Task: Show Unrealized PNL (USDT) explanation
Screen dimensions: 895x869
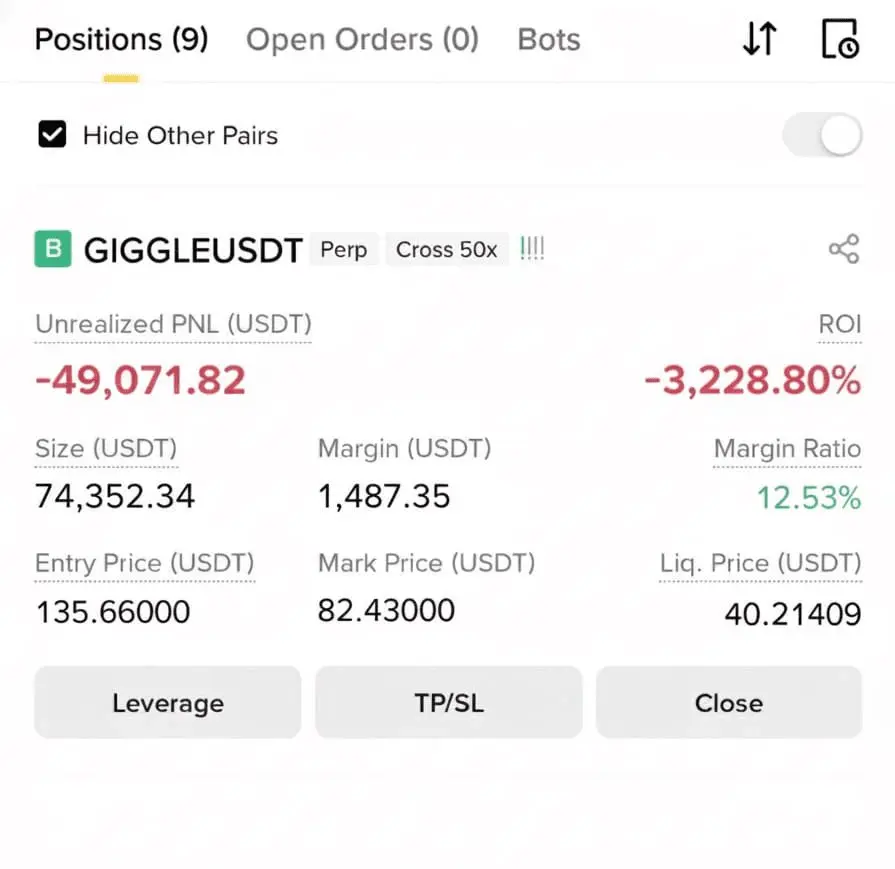Action: (x=174, y=324)
